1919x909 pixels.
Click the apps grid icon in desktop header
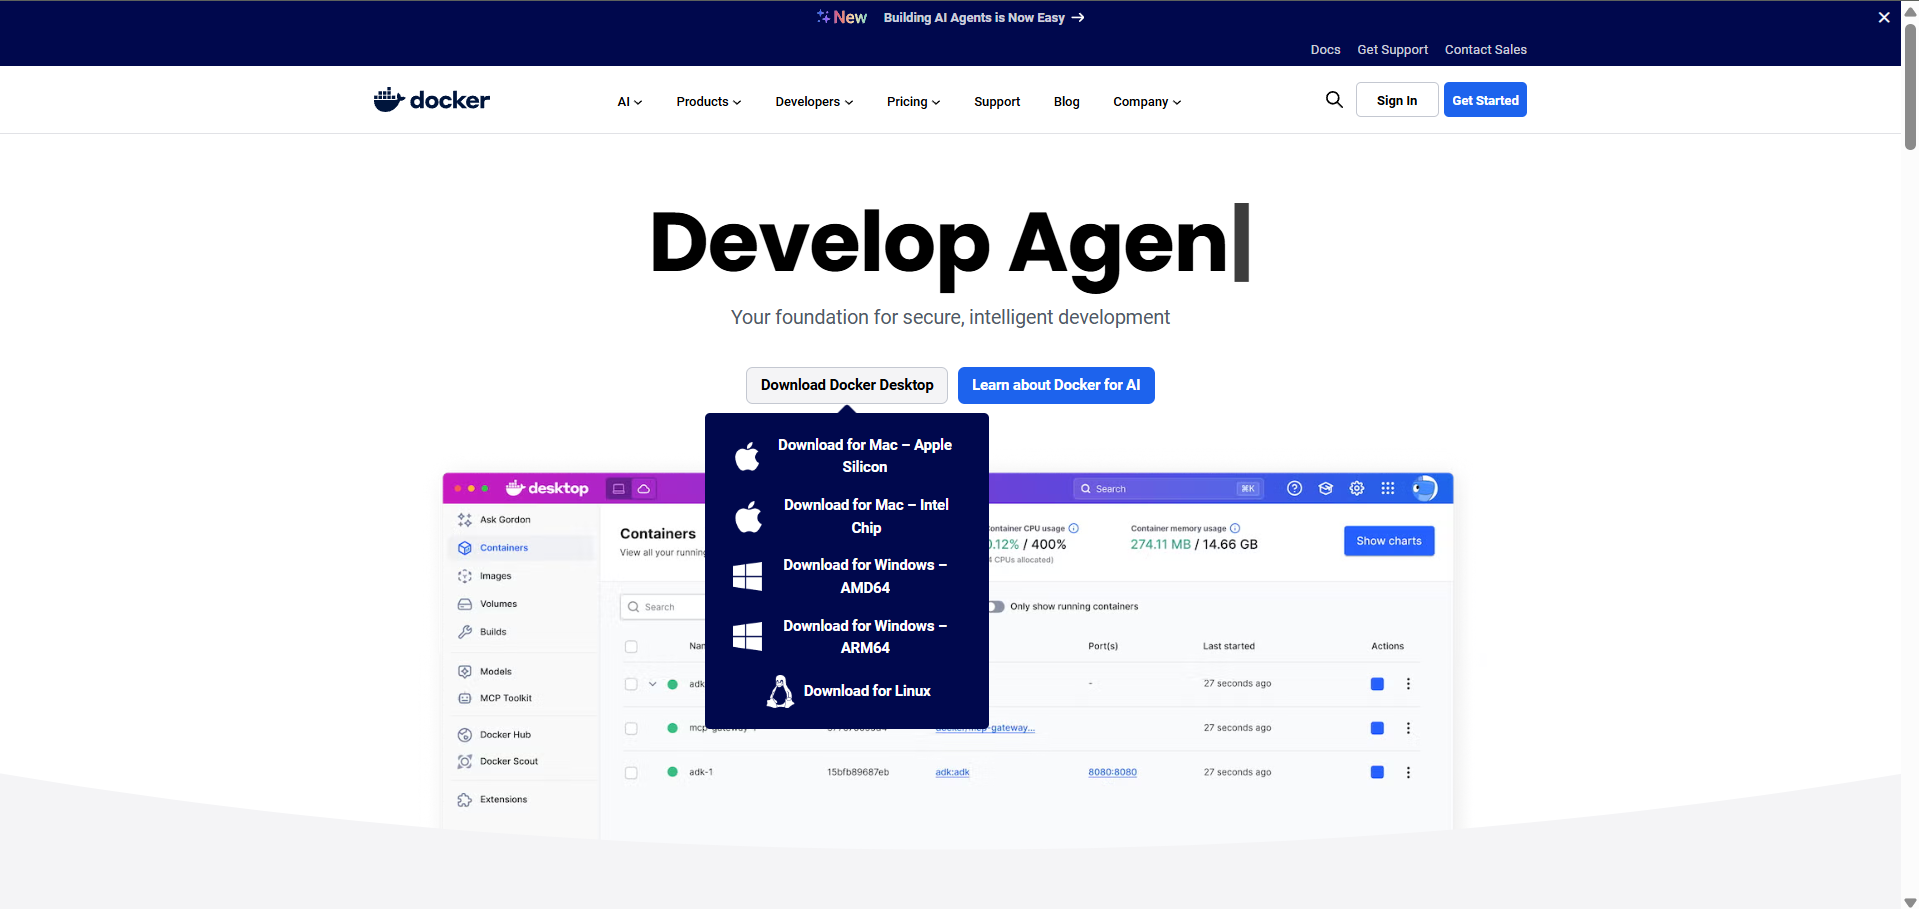[1388, 489]
